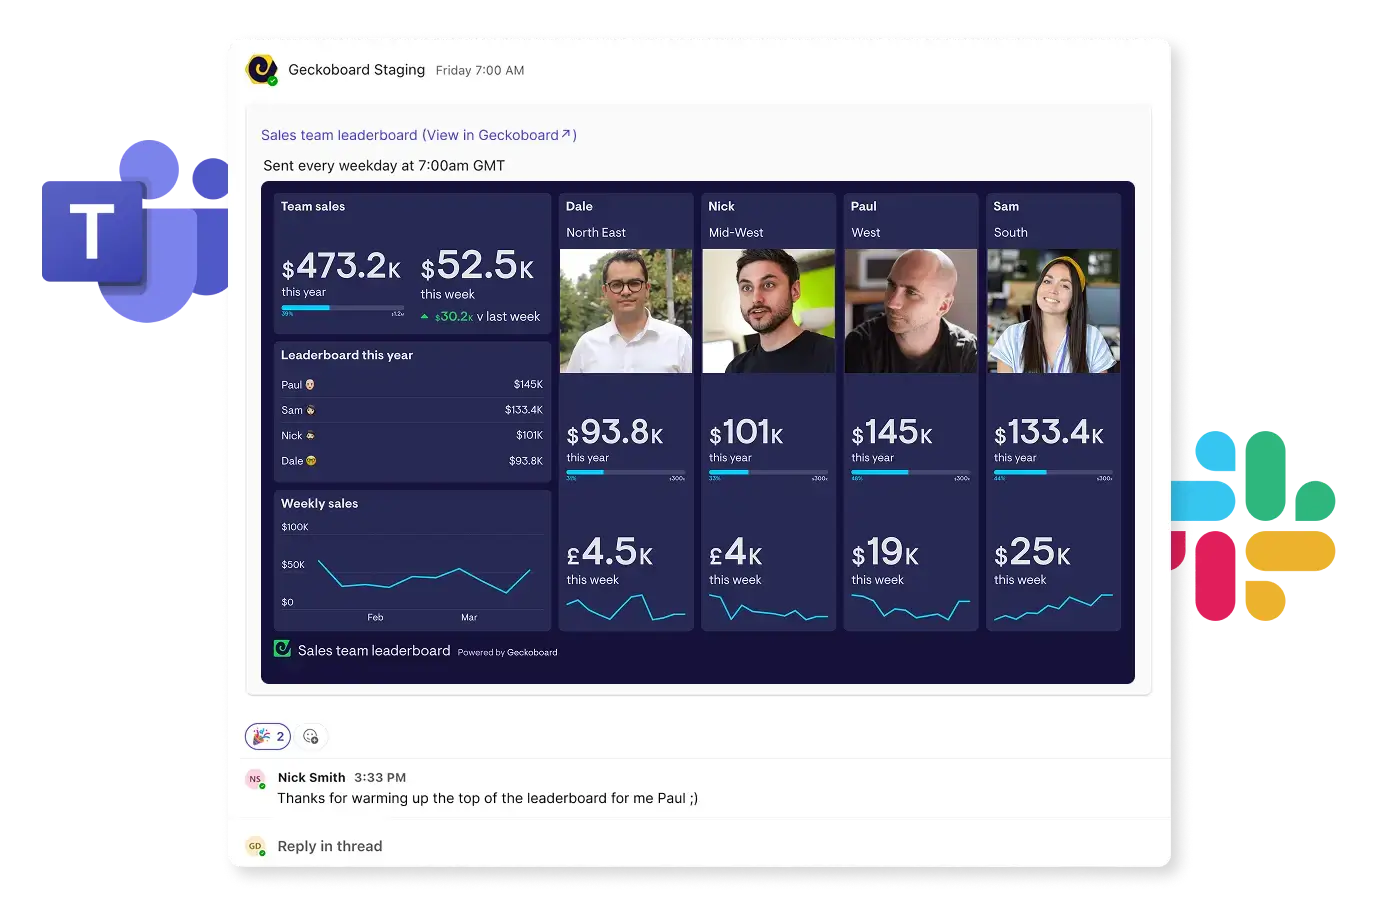Click Dale's profile photo
1400x906 pixels.
point(626,311)
